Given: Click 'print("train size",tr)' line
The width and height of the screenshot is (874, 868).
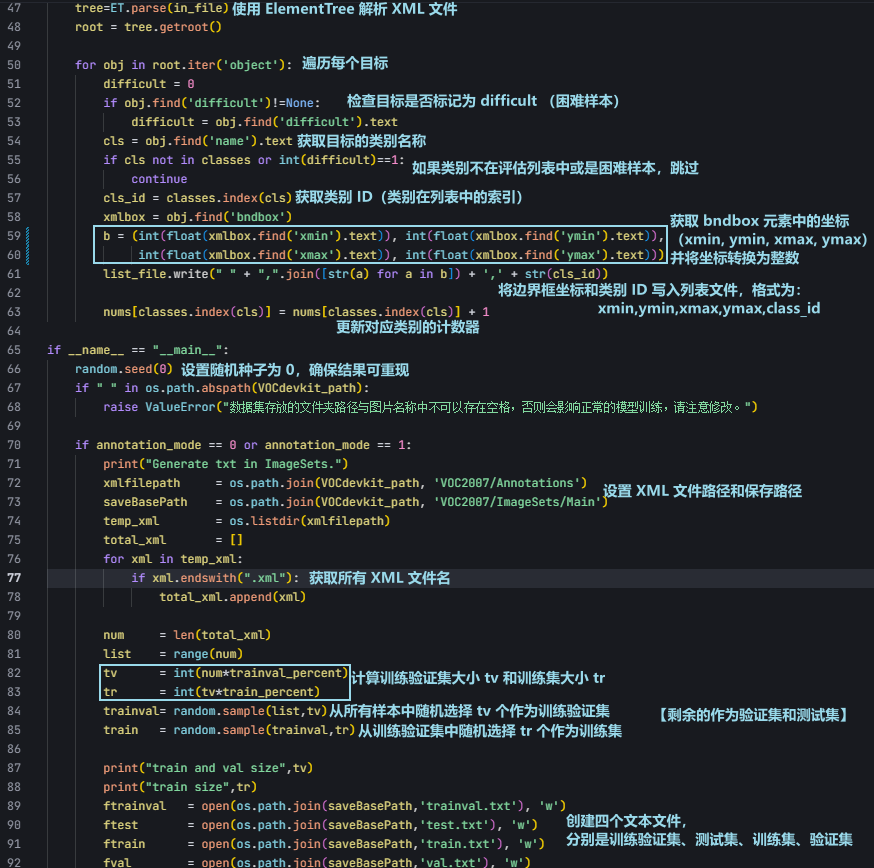Looking at the screenshot, I should (x=180, y=785).
